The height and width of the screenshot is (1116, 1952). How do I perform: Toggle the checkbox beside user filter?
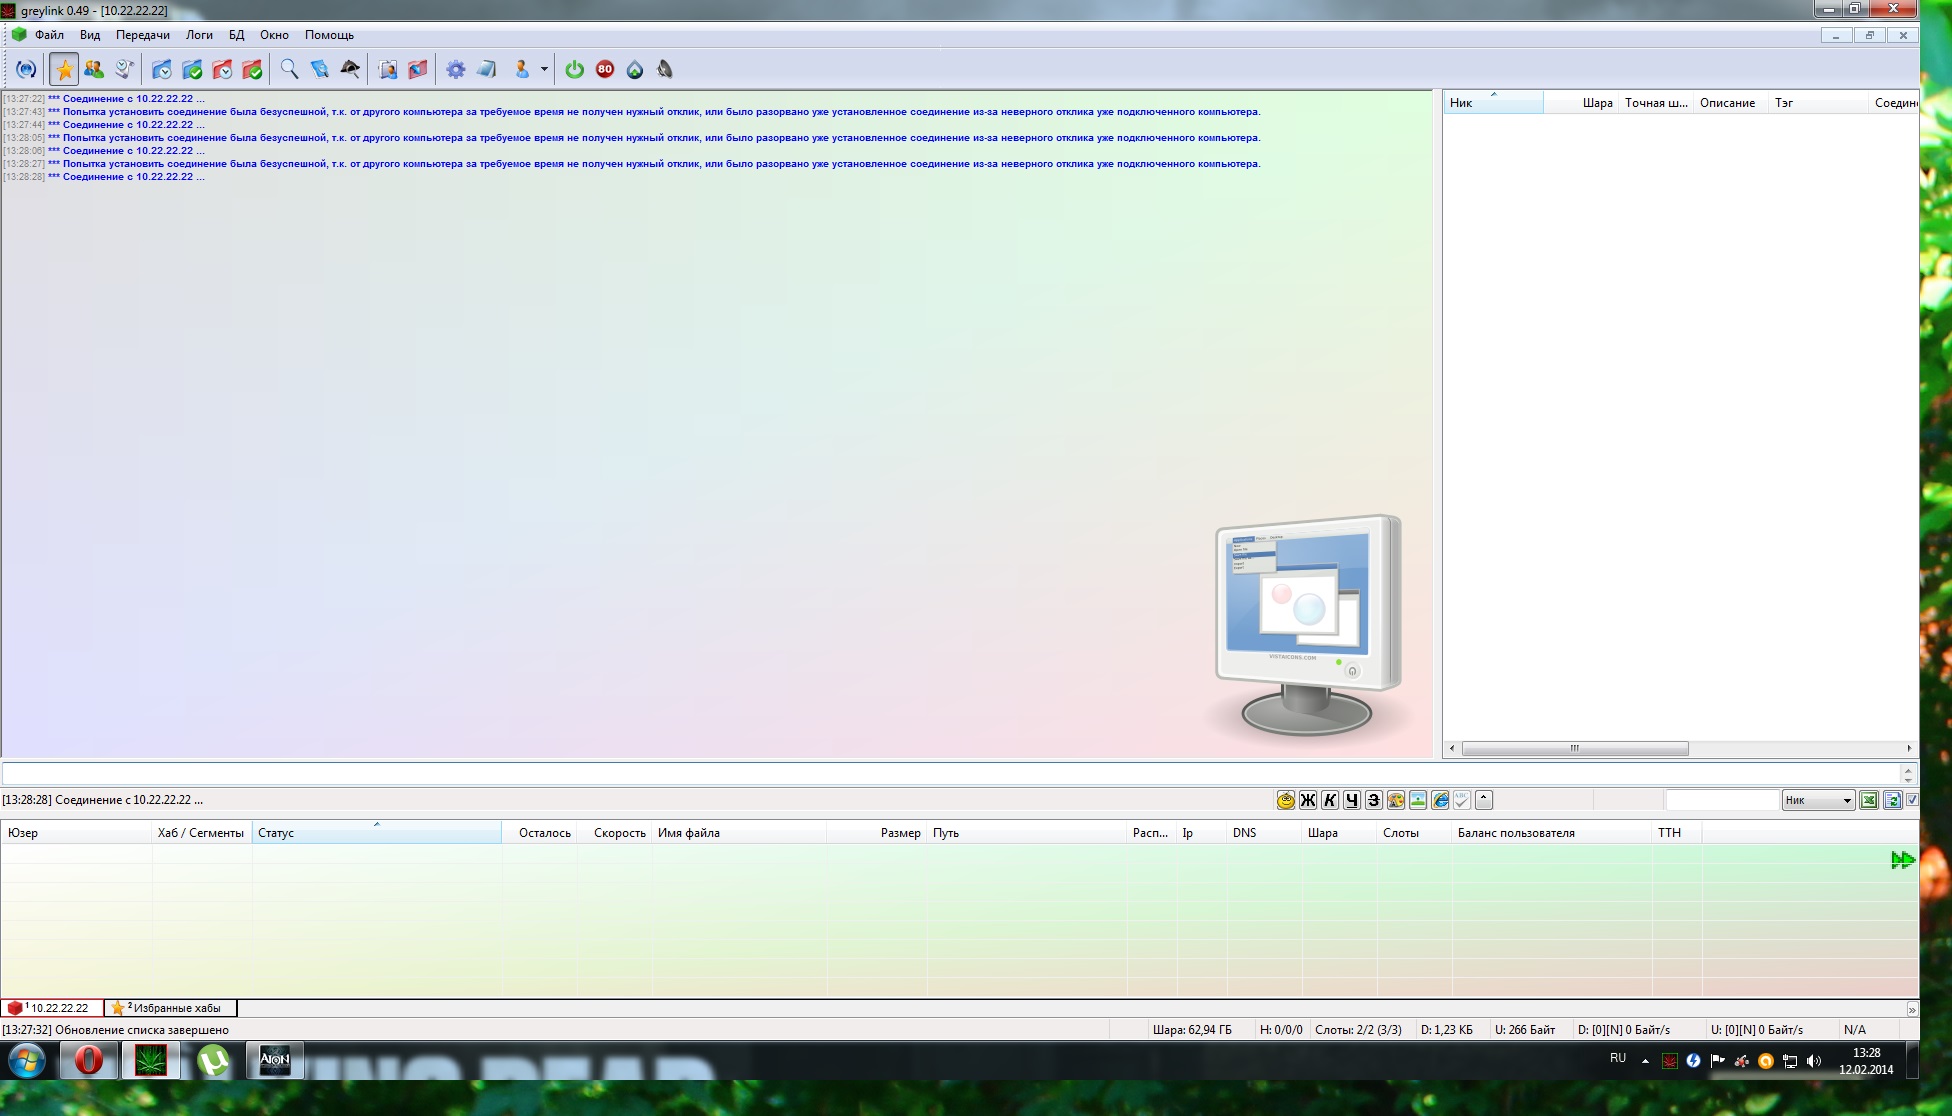click(x=1912, y=800)
